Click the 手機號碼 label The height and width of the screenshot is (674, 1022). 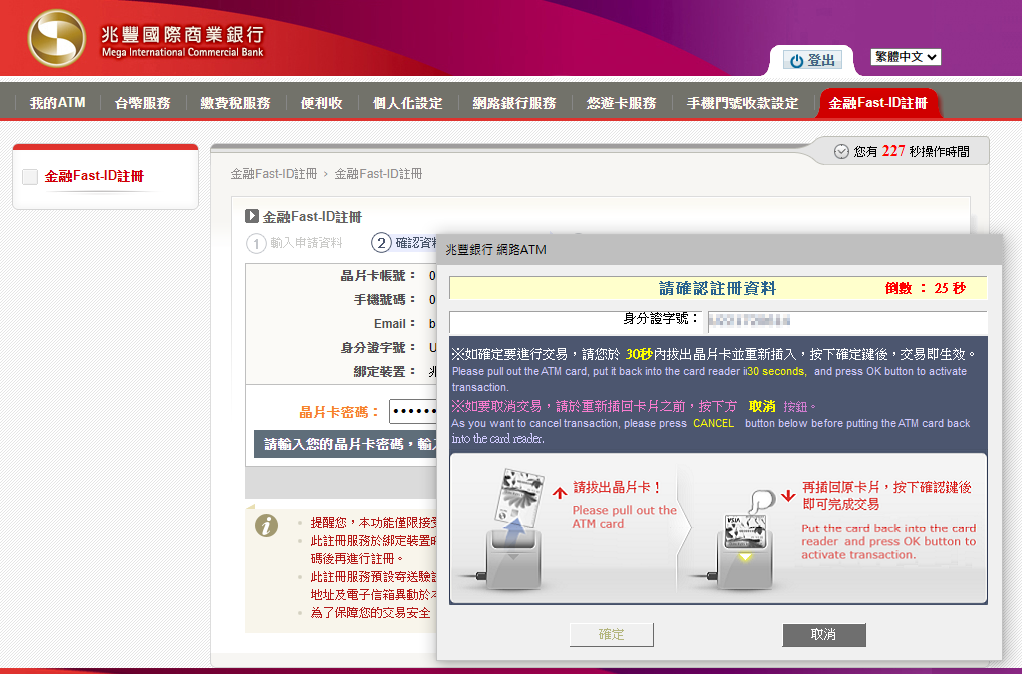385,300
